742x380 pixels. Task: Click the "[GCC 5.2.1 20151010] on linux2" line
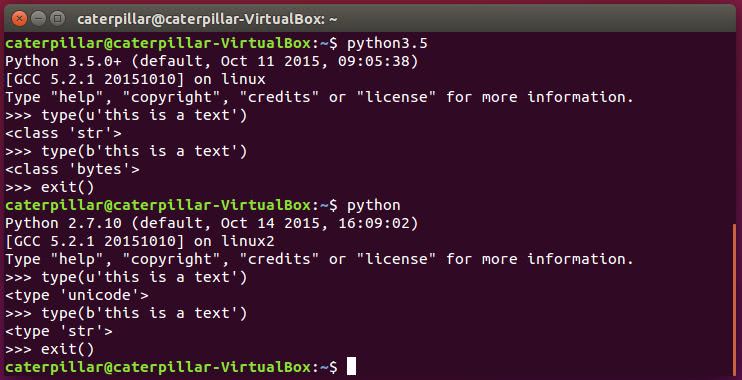(x=140, y=241)
